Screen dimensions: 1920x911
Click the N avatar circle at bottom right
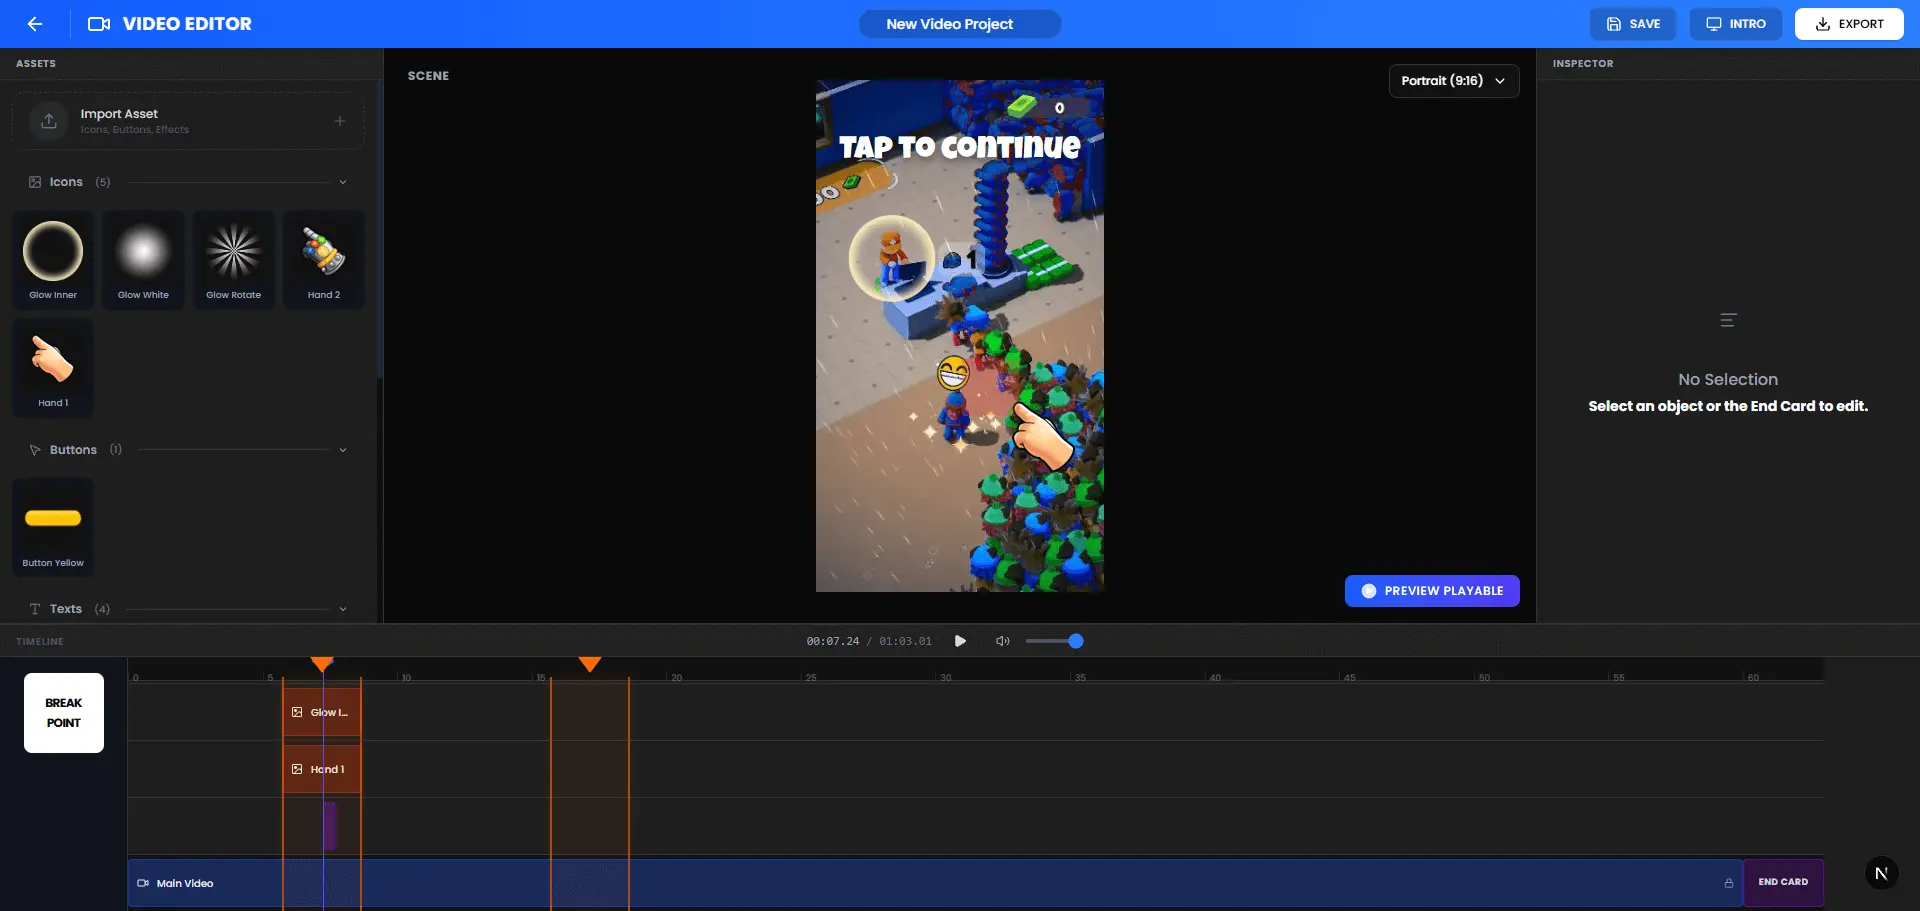click(1884, 872)
